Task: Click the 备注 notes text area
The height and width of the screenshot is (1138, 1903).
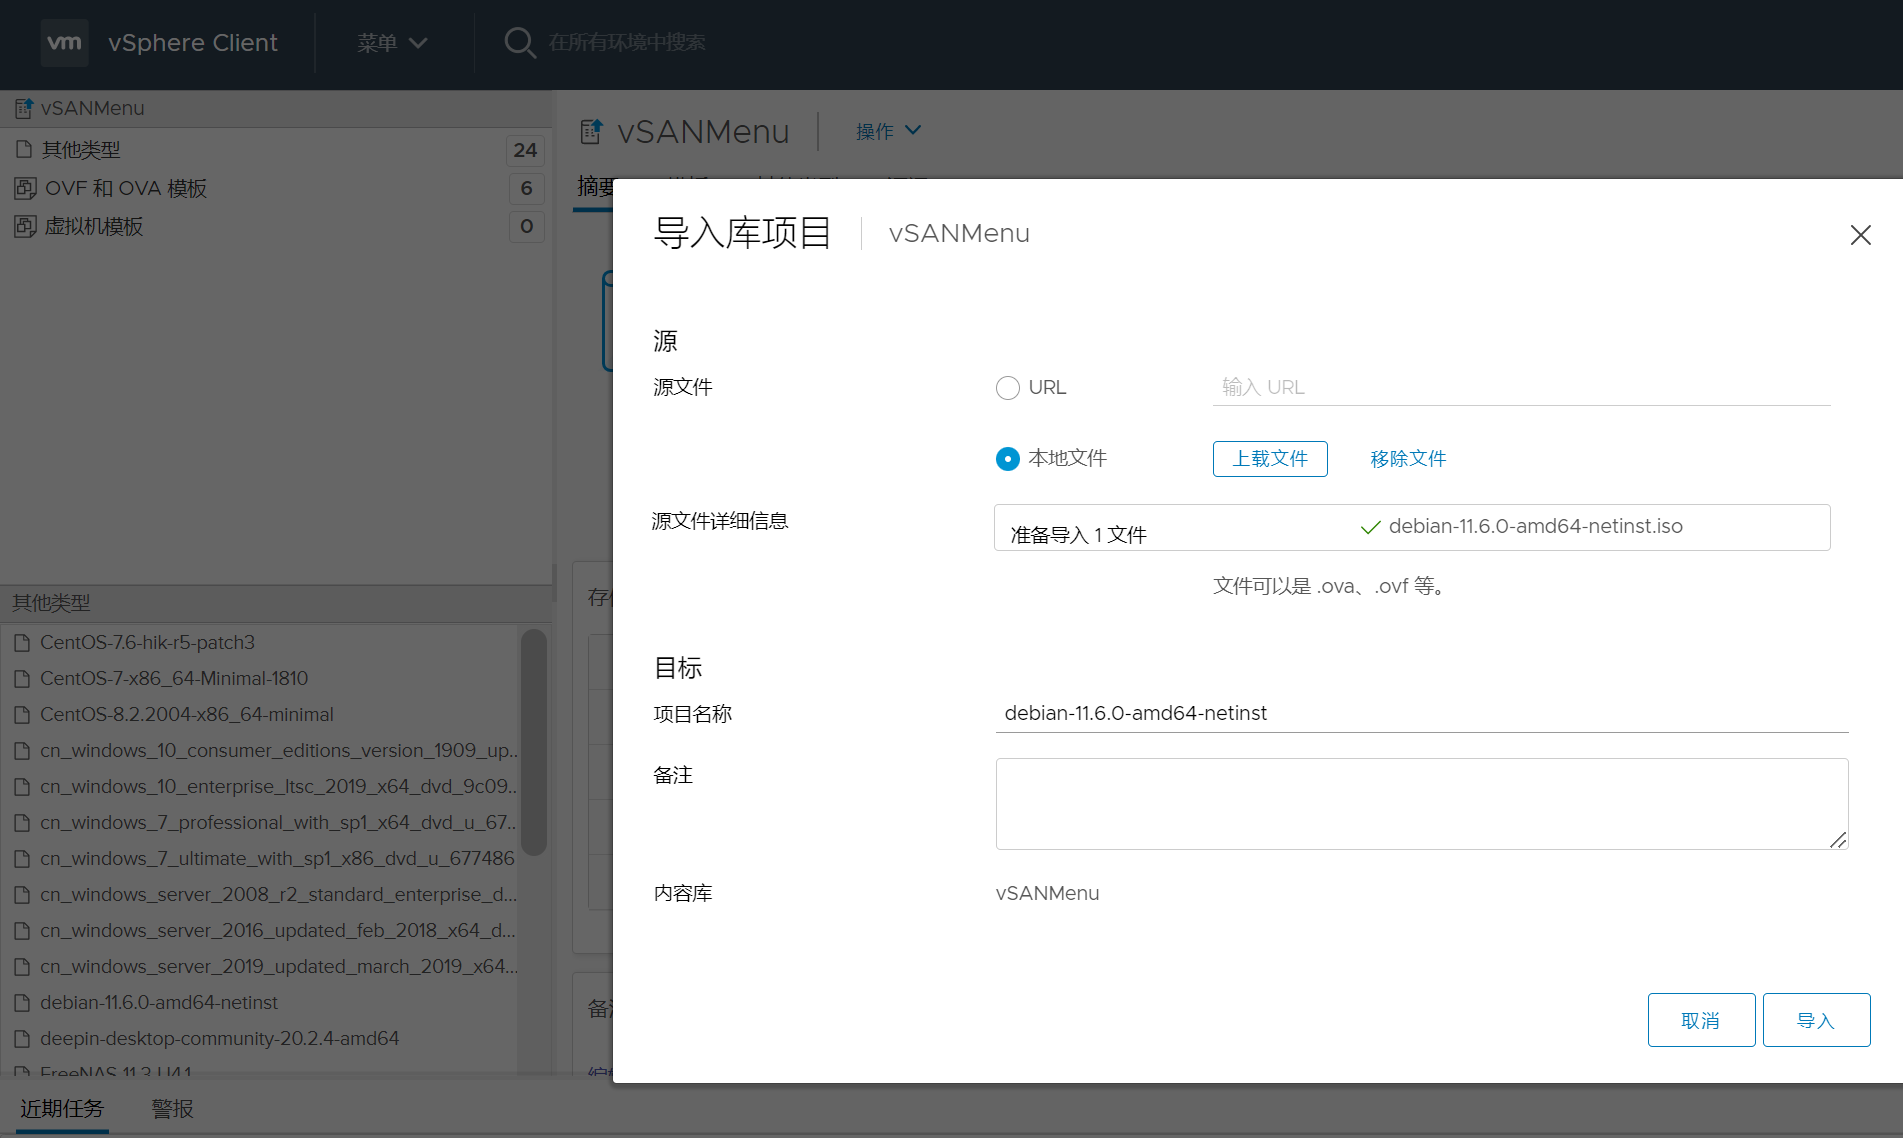Action: coord(1420,803)
